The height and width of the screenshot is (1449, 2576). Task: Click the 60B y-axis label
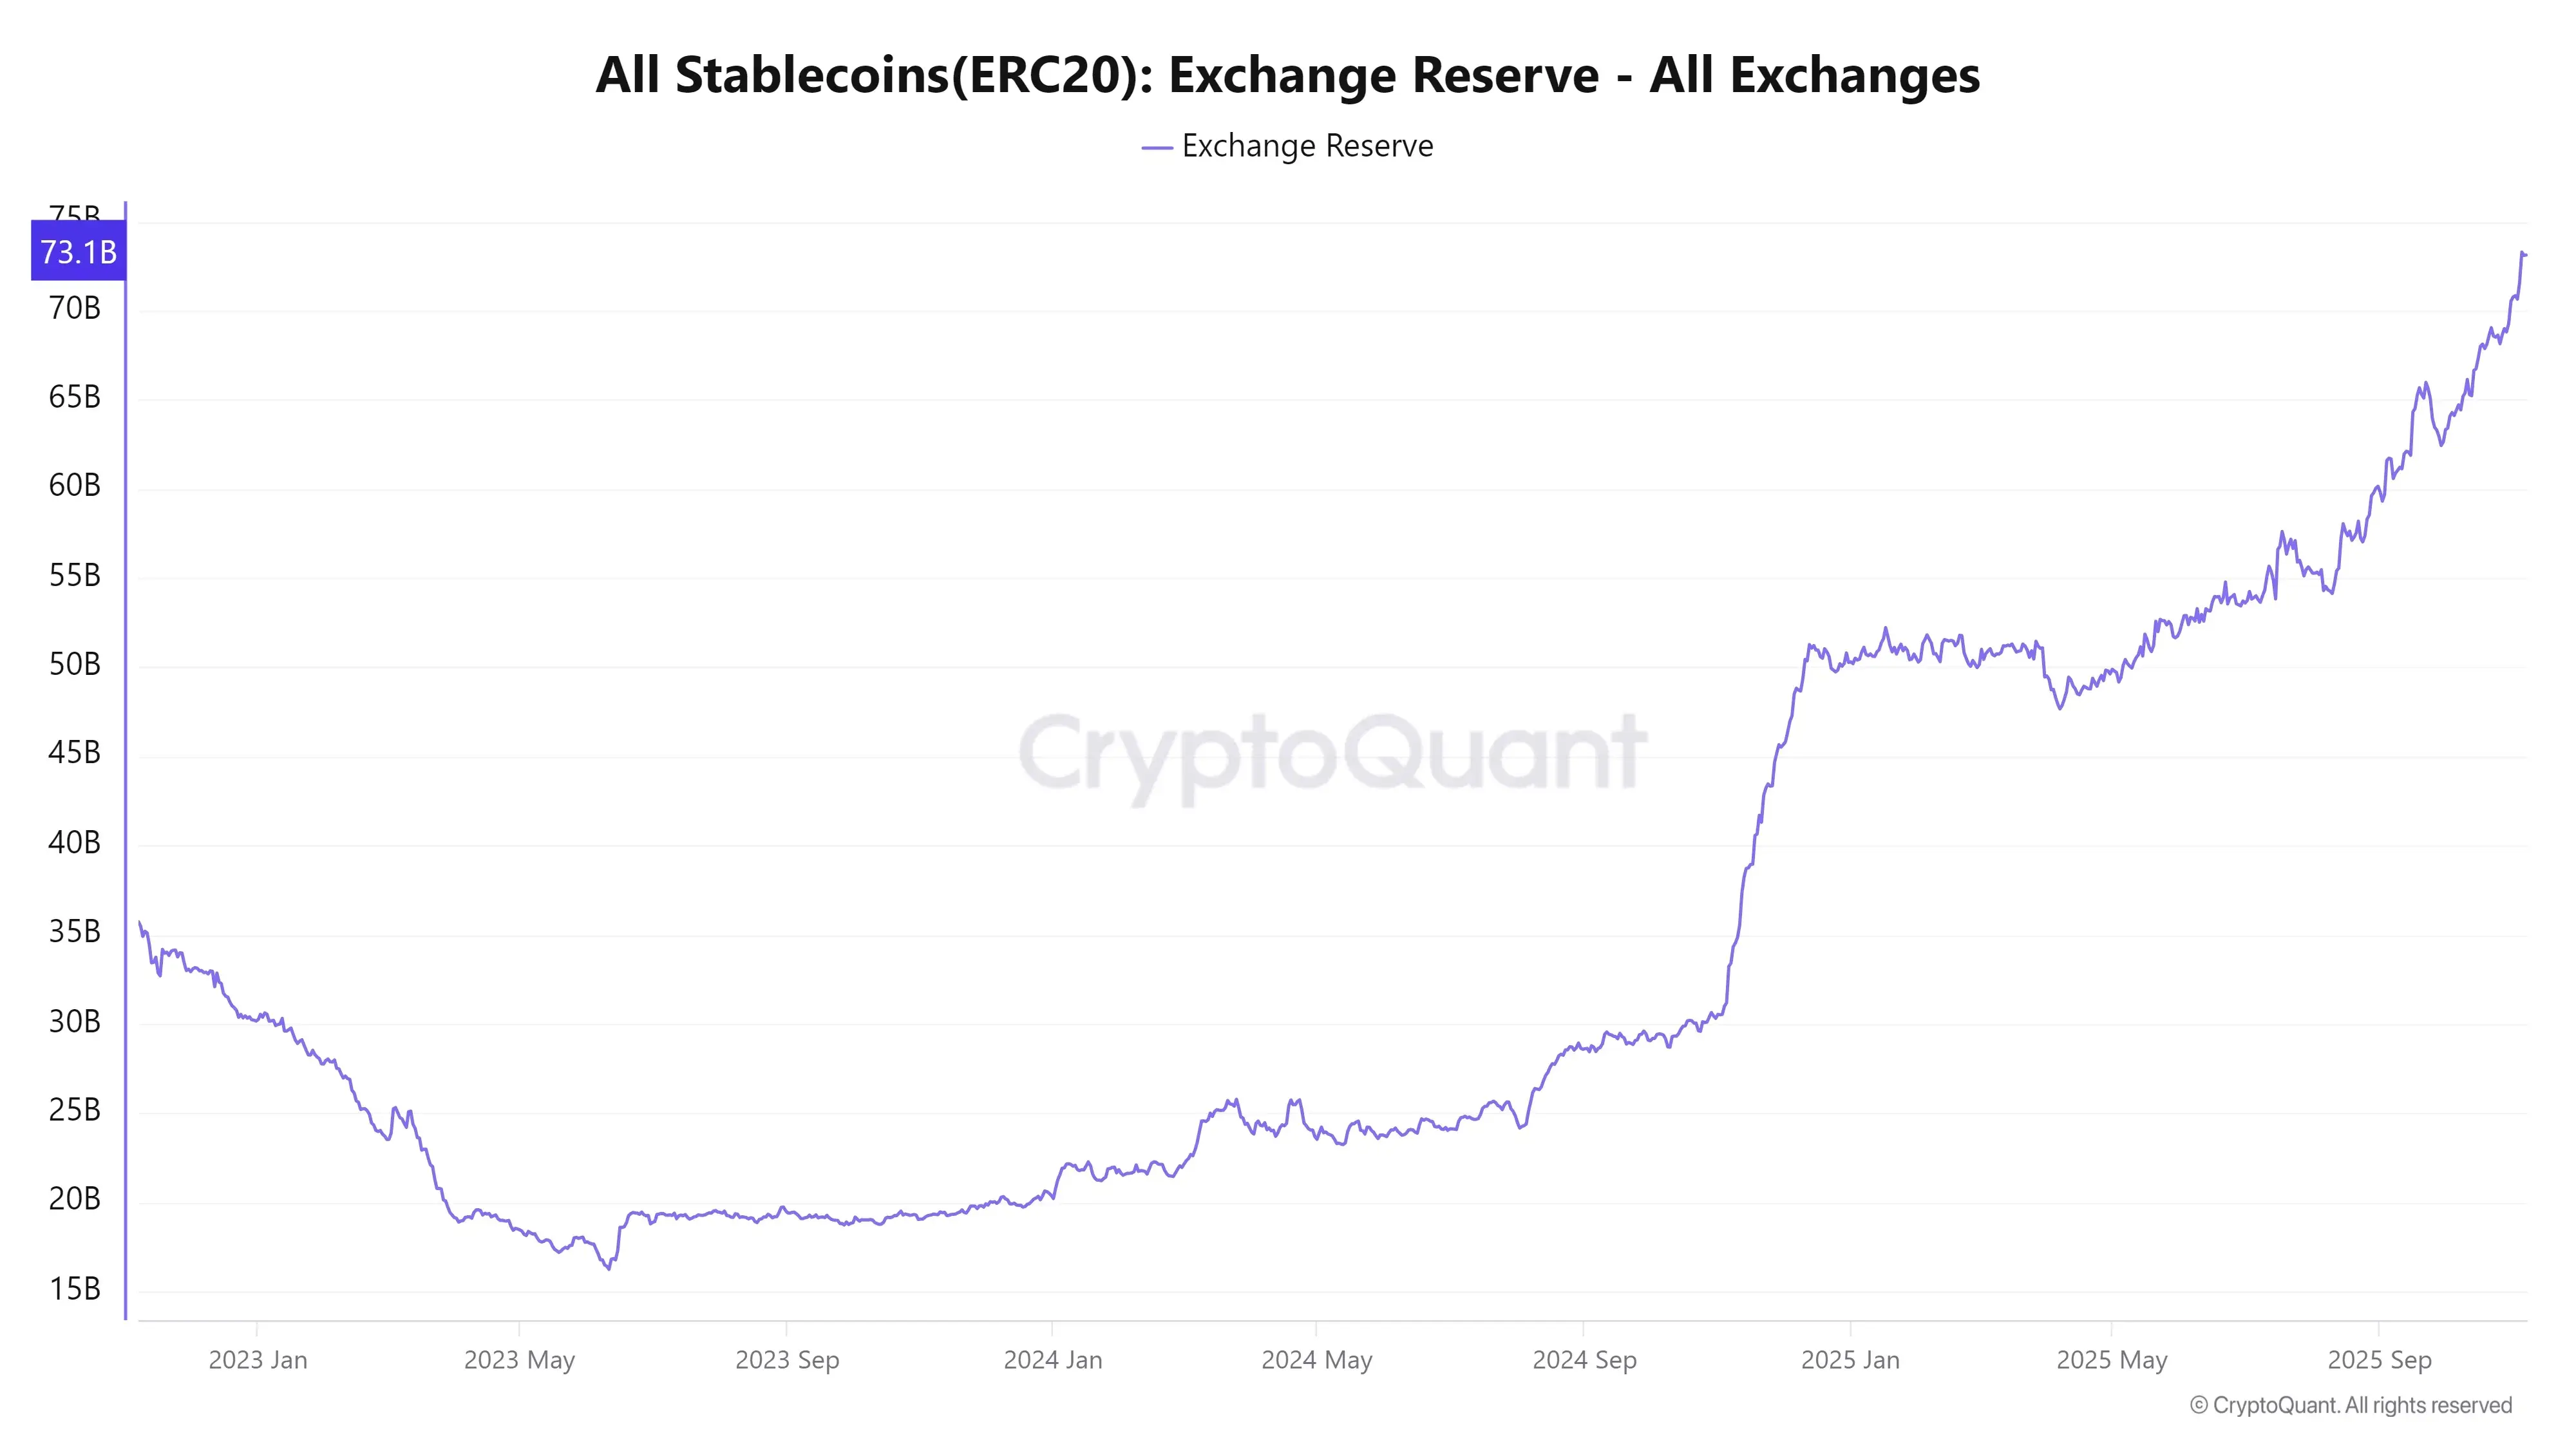click(x=75, y=486)
